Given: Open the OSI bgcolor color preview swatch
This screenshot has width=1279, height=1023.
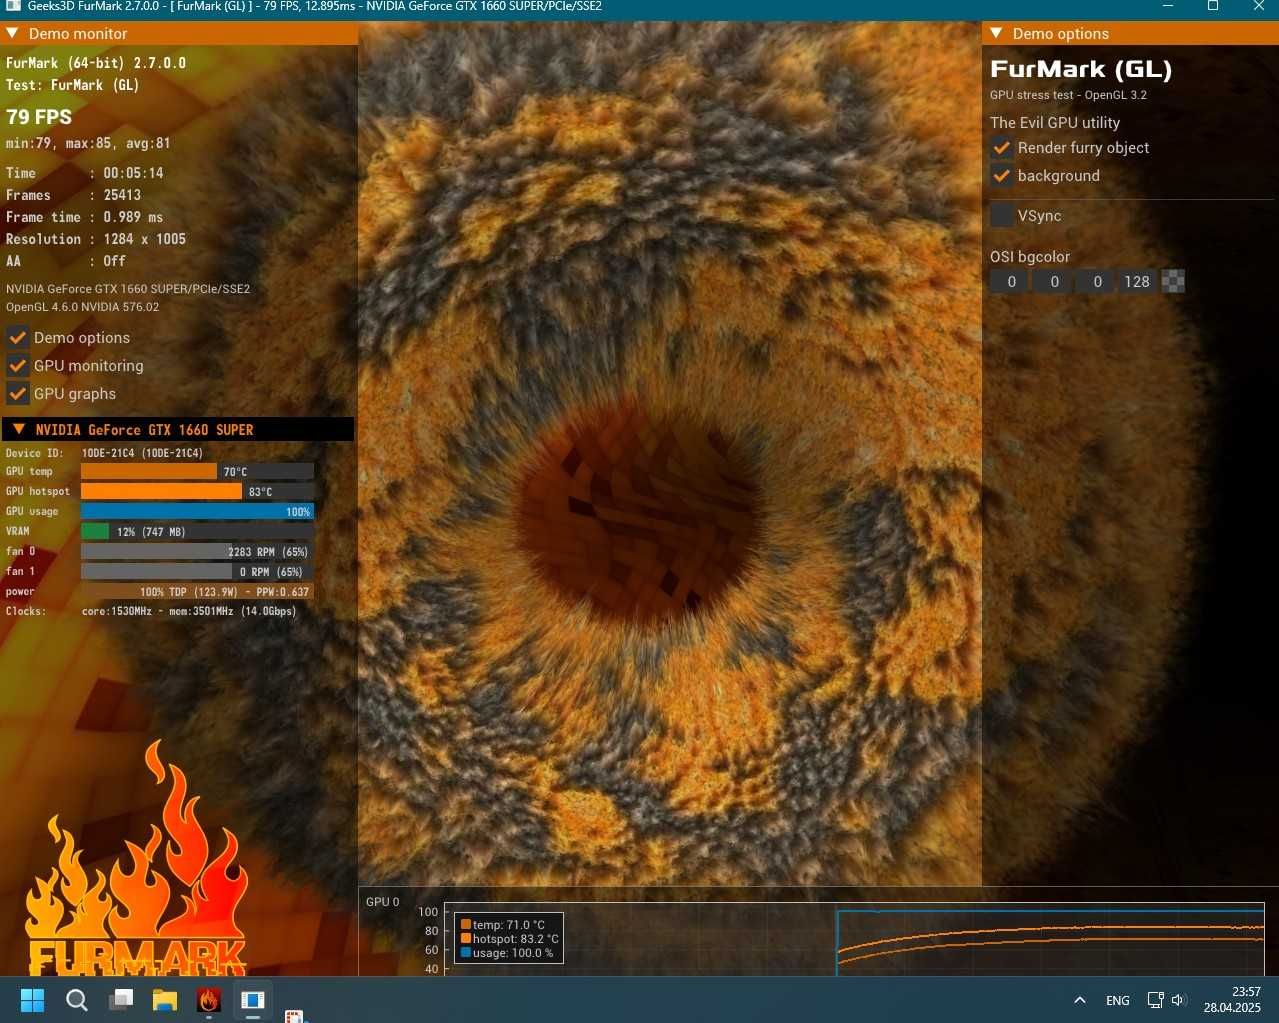Looking at the screenshot, I should click(x=1174, y=282).
